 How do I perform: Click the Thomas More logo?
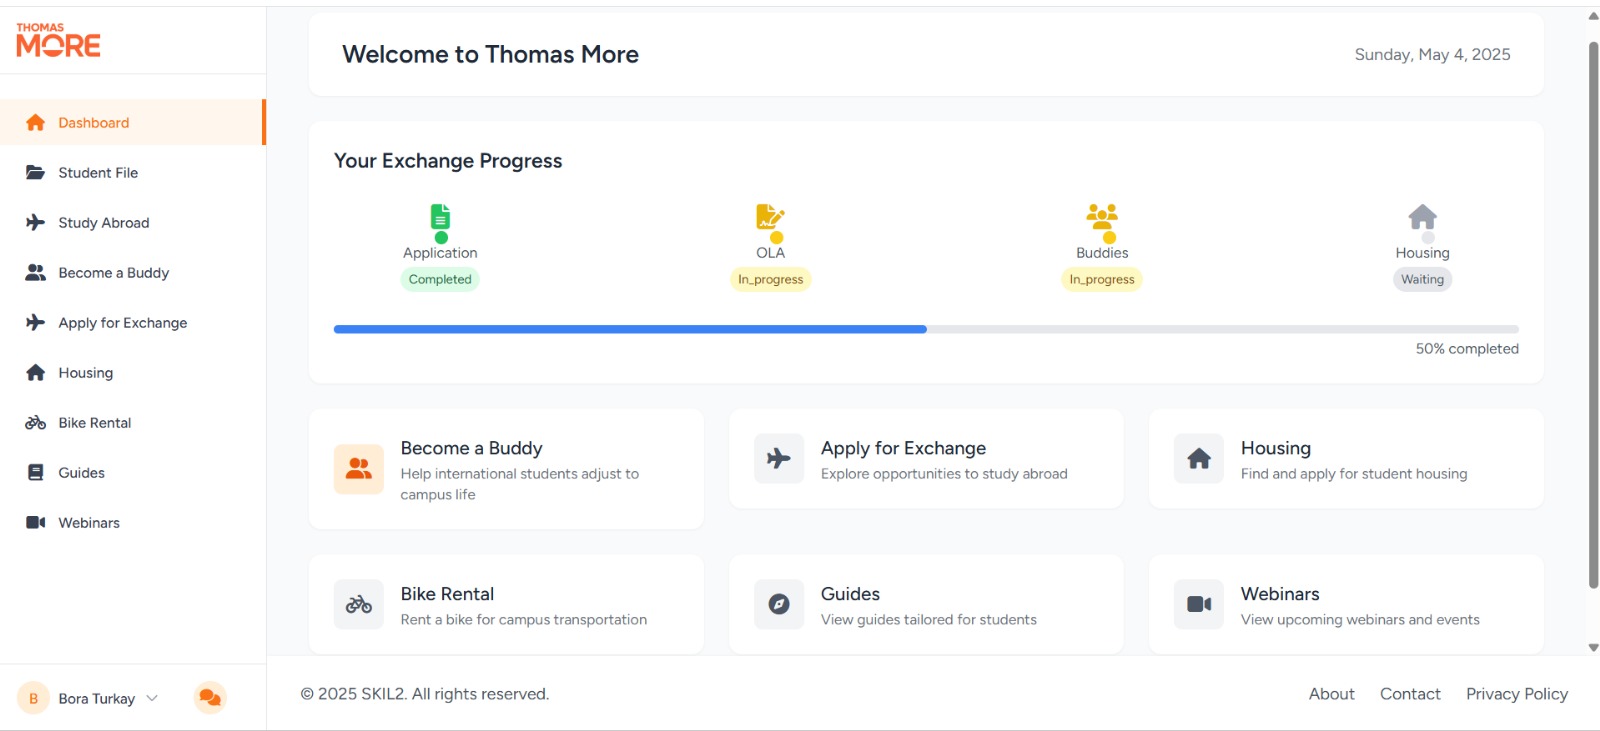coord(58,40)
